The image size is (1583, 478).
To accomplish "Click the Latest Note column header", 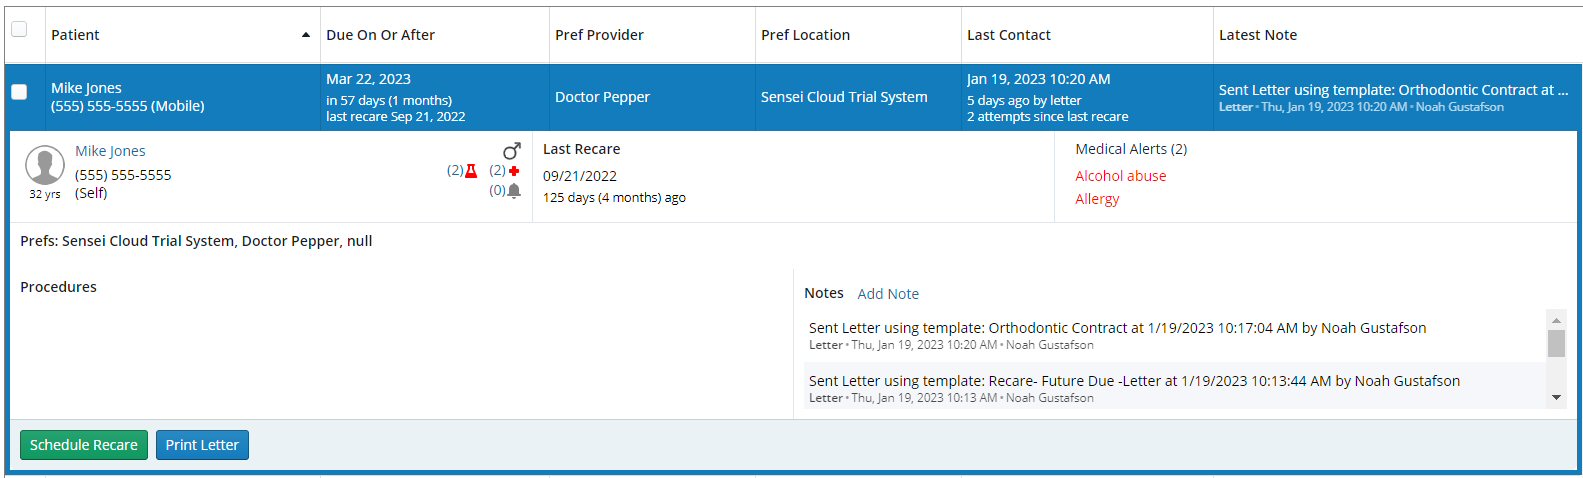I will point(1257,35).
